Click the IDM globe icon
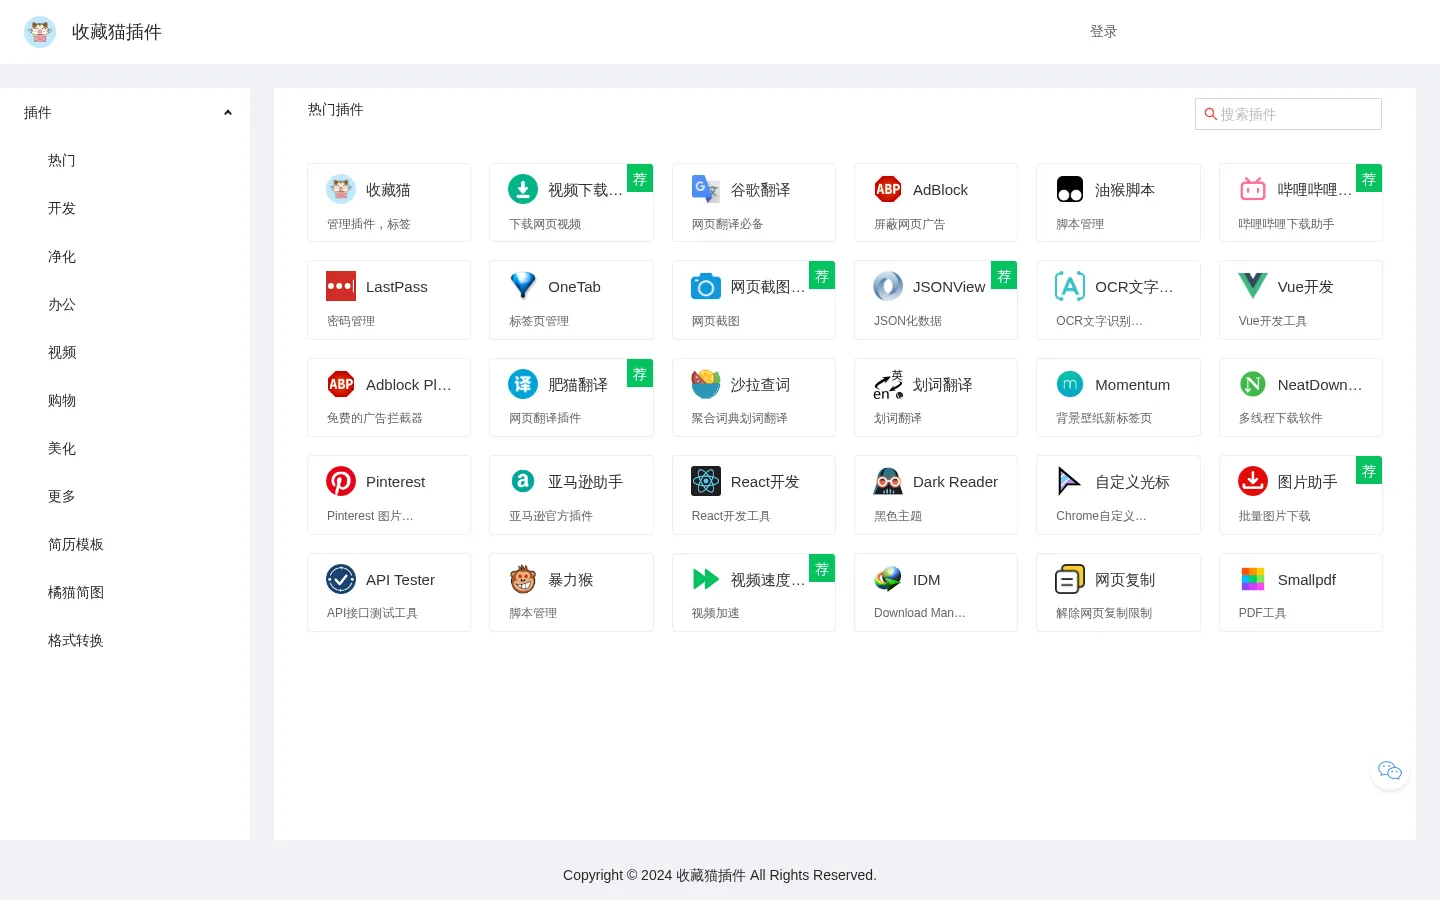 [x=888, y=579]
